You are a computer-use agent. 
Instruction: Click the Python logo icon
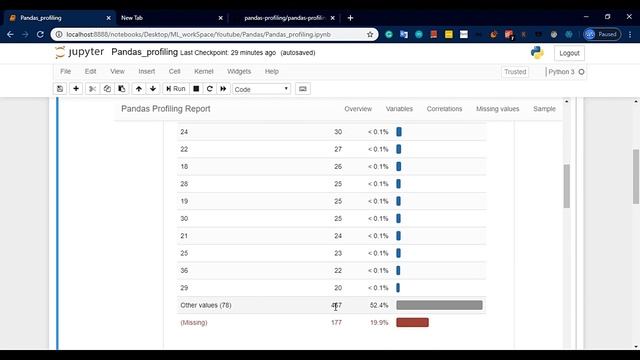tap(537, 53)
